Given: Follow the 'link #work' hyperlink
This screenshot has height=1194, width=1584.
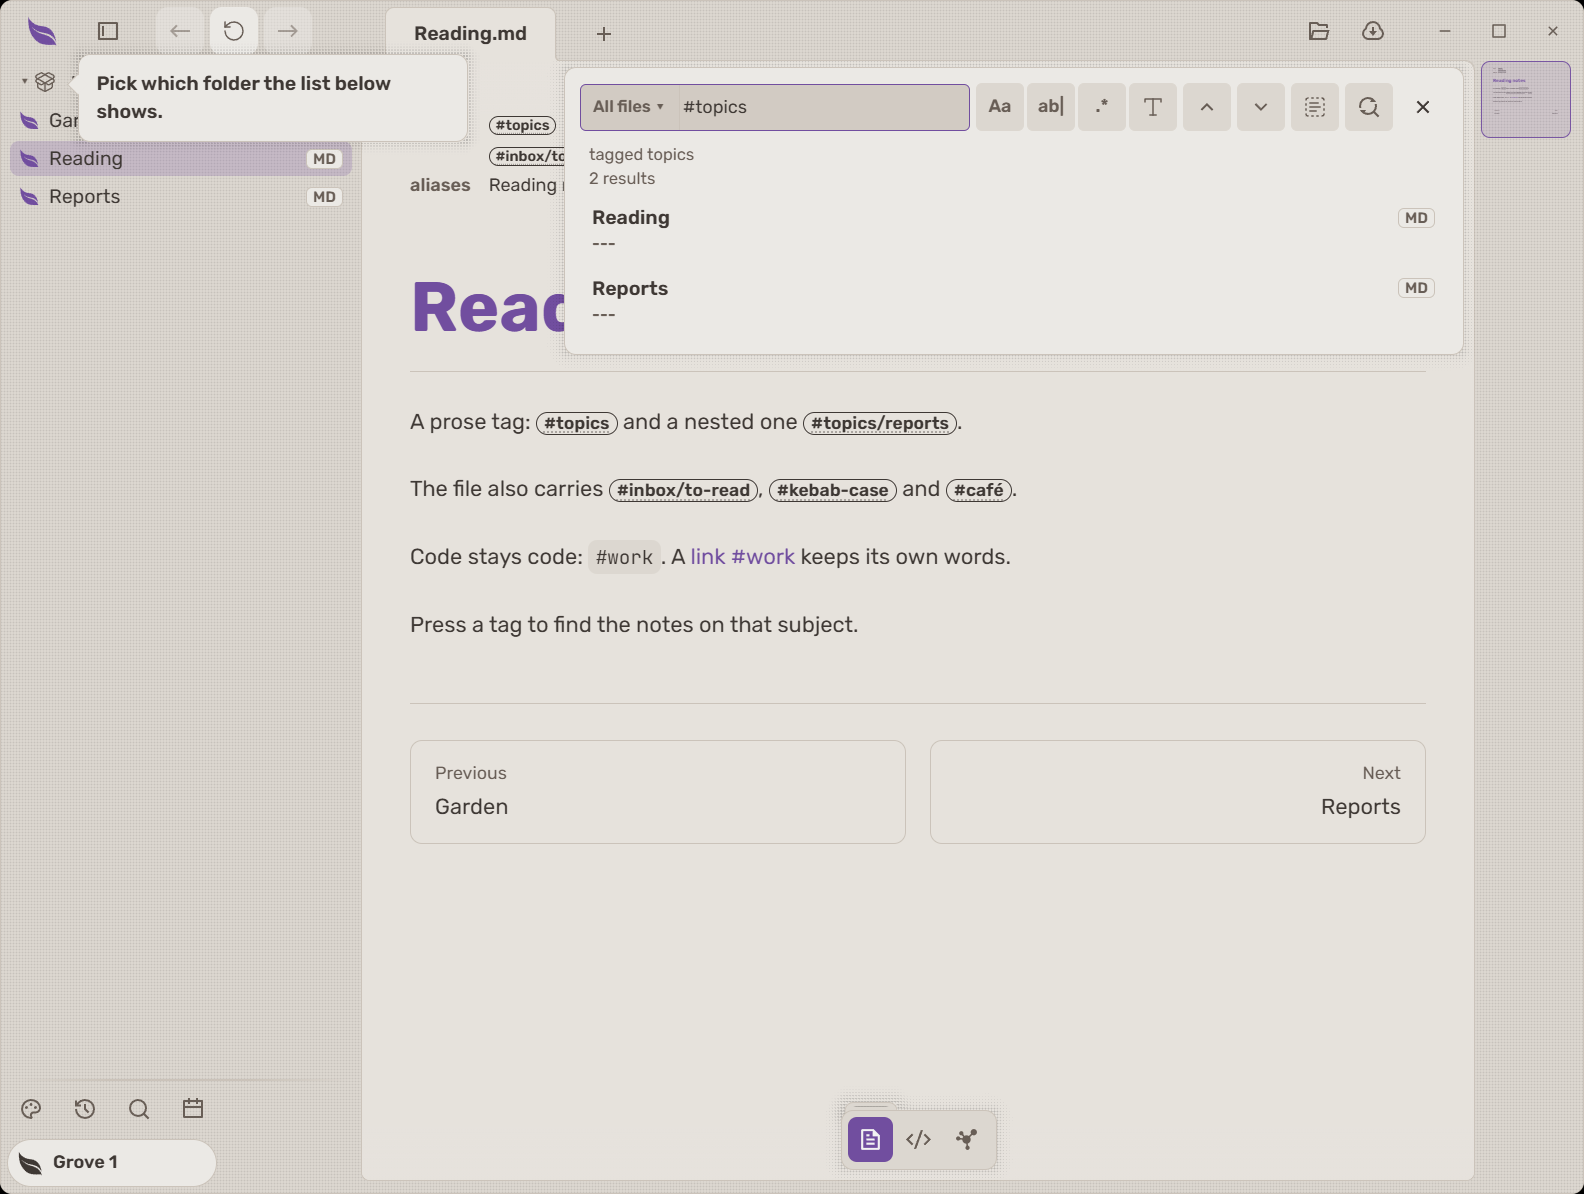Looking at the screenshot, I should click(x=743, y=557).
